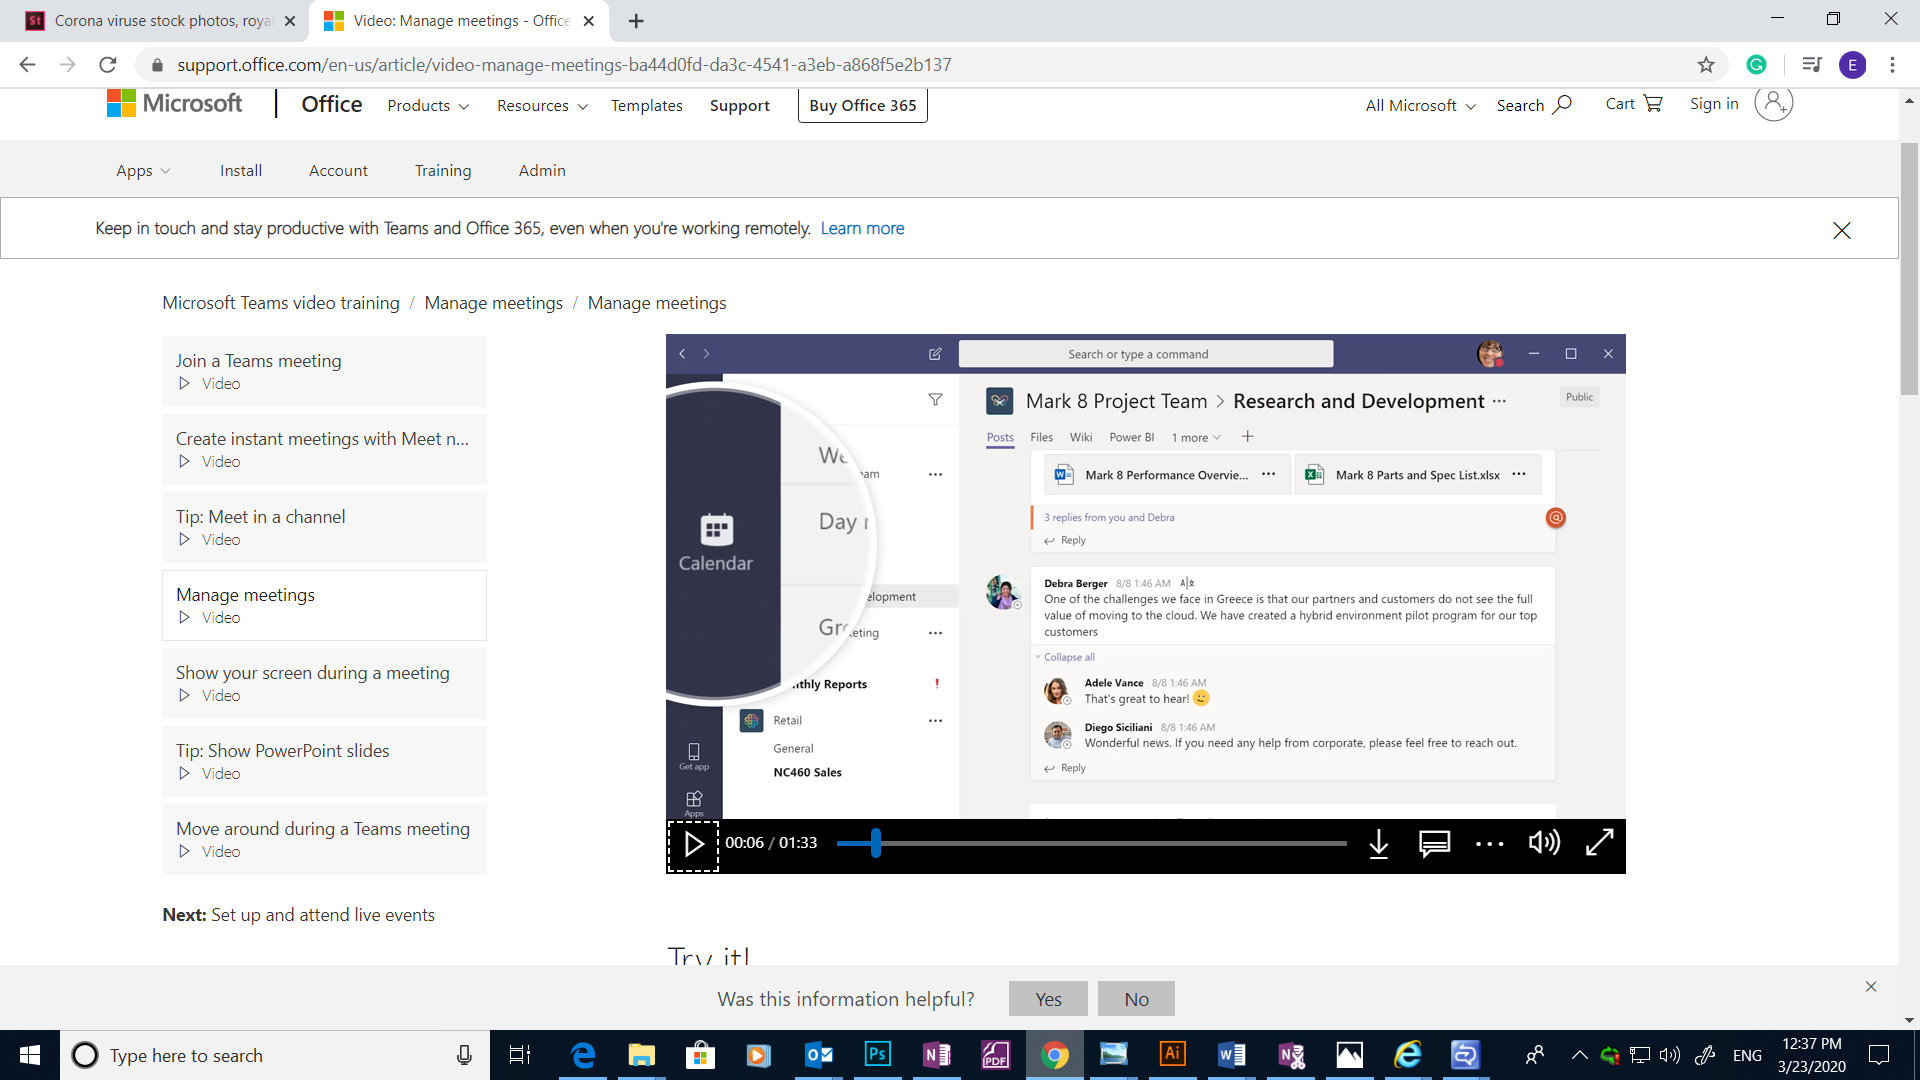The image size is (1920, 1080).
Task: Open the Install menu item
Action: click(x=241, y=171)
